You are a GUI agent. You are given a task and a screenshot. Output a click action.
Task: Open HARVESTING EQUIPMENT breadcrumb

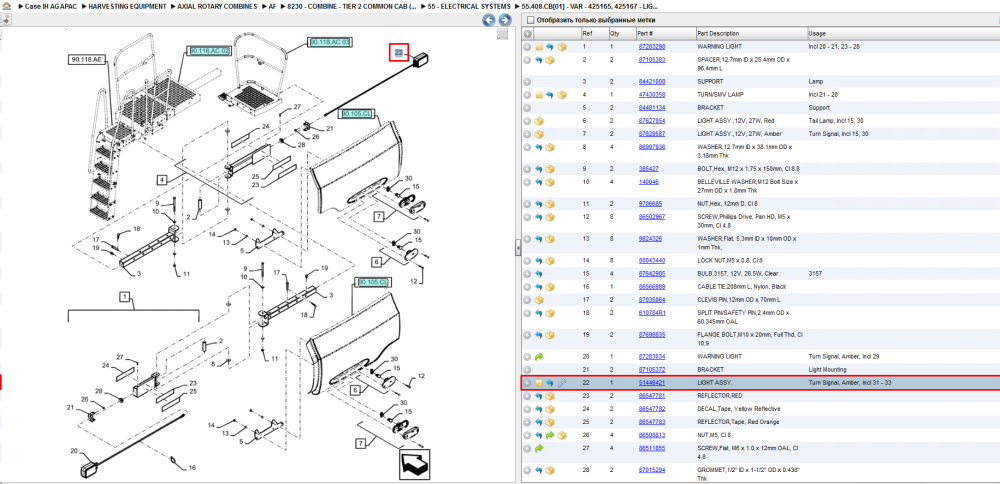click(x=128, y=6)
